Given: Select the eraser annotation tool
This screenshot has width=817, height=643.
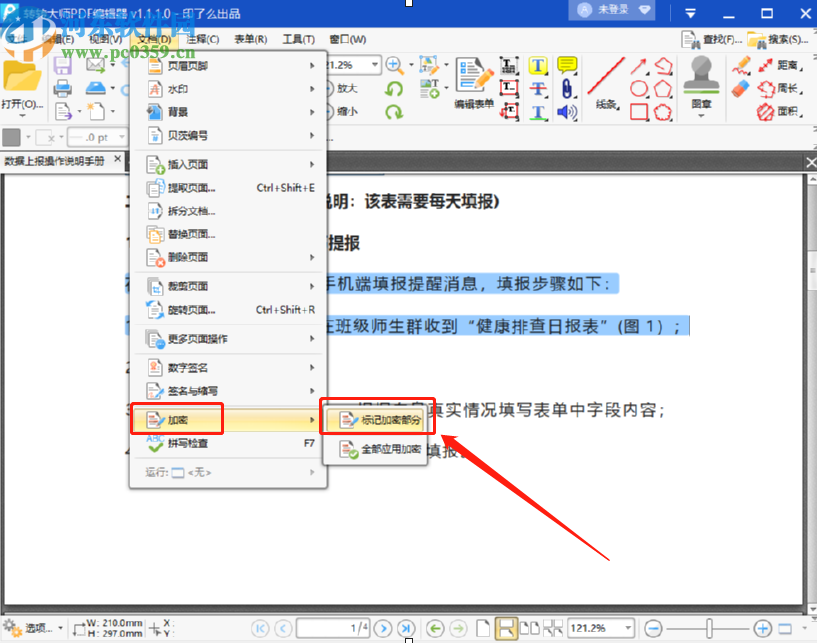Looking at the screenshot, I should coord(741,88).
